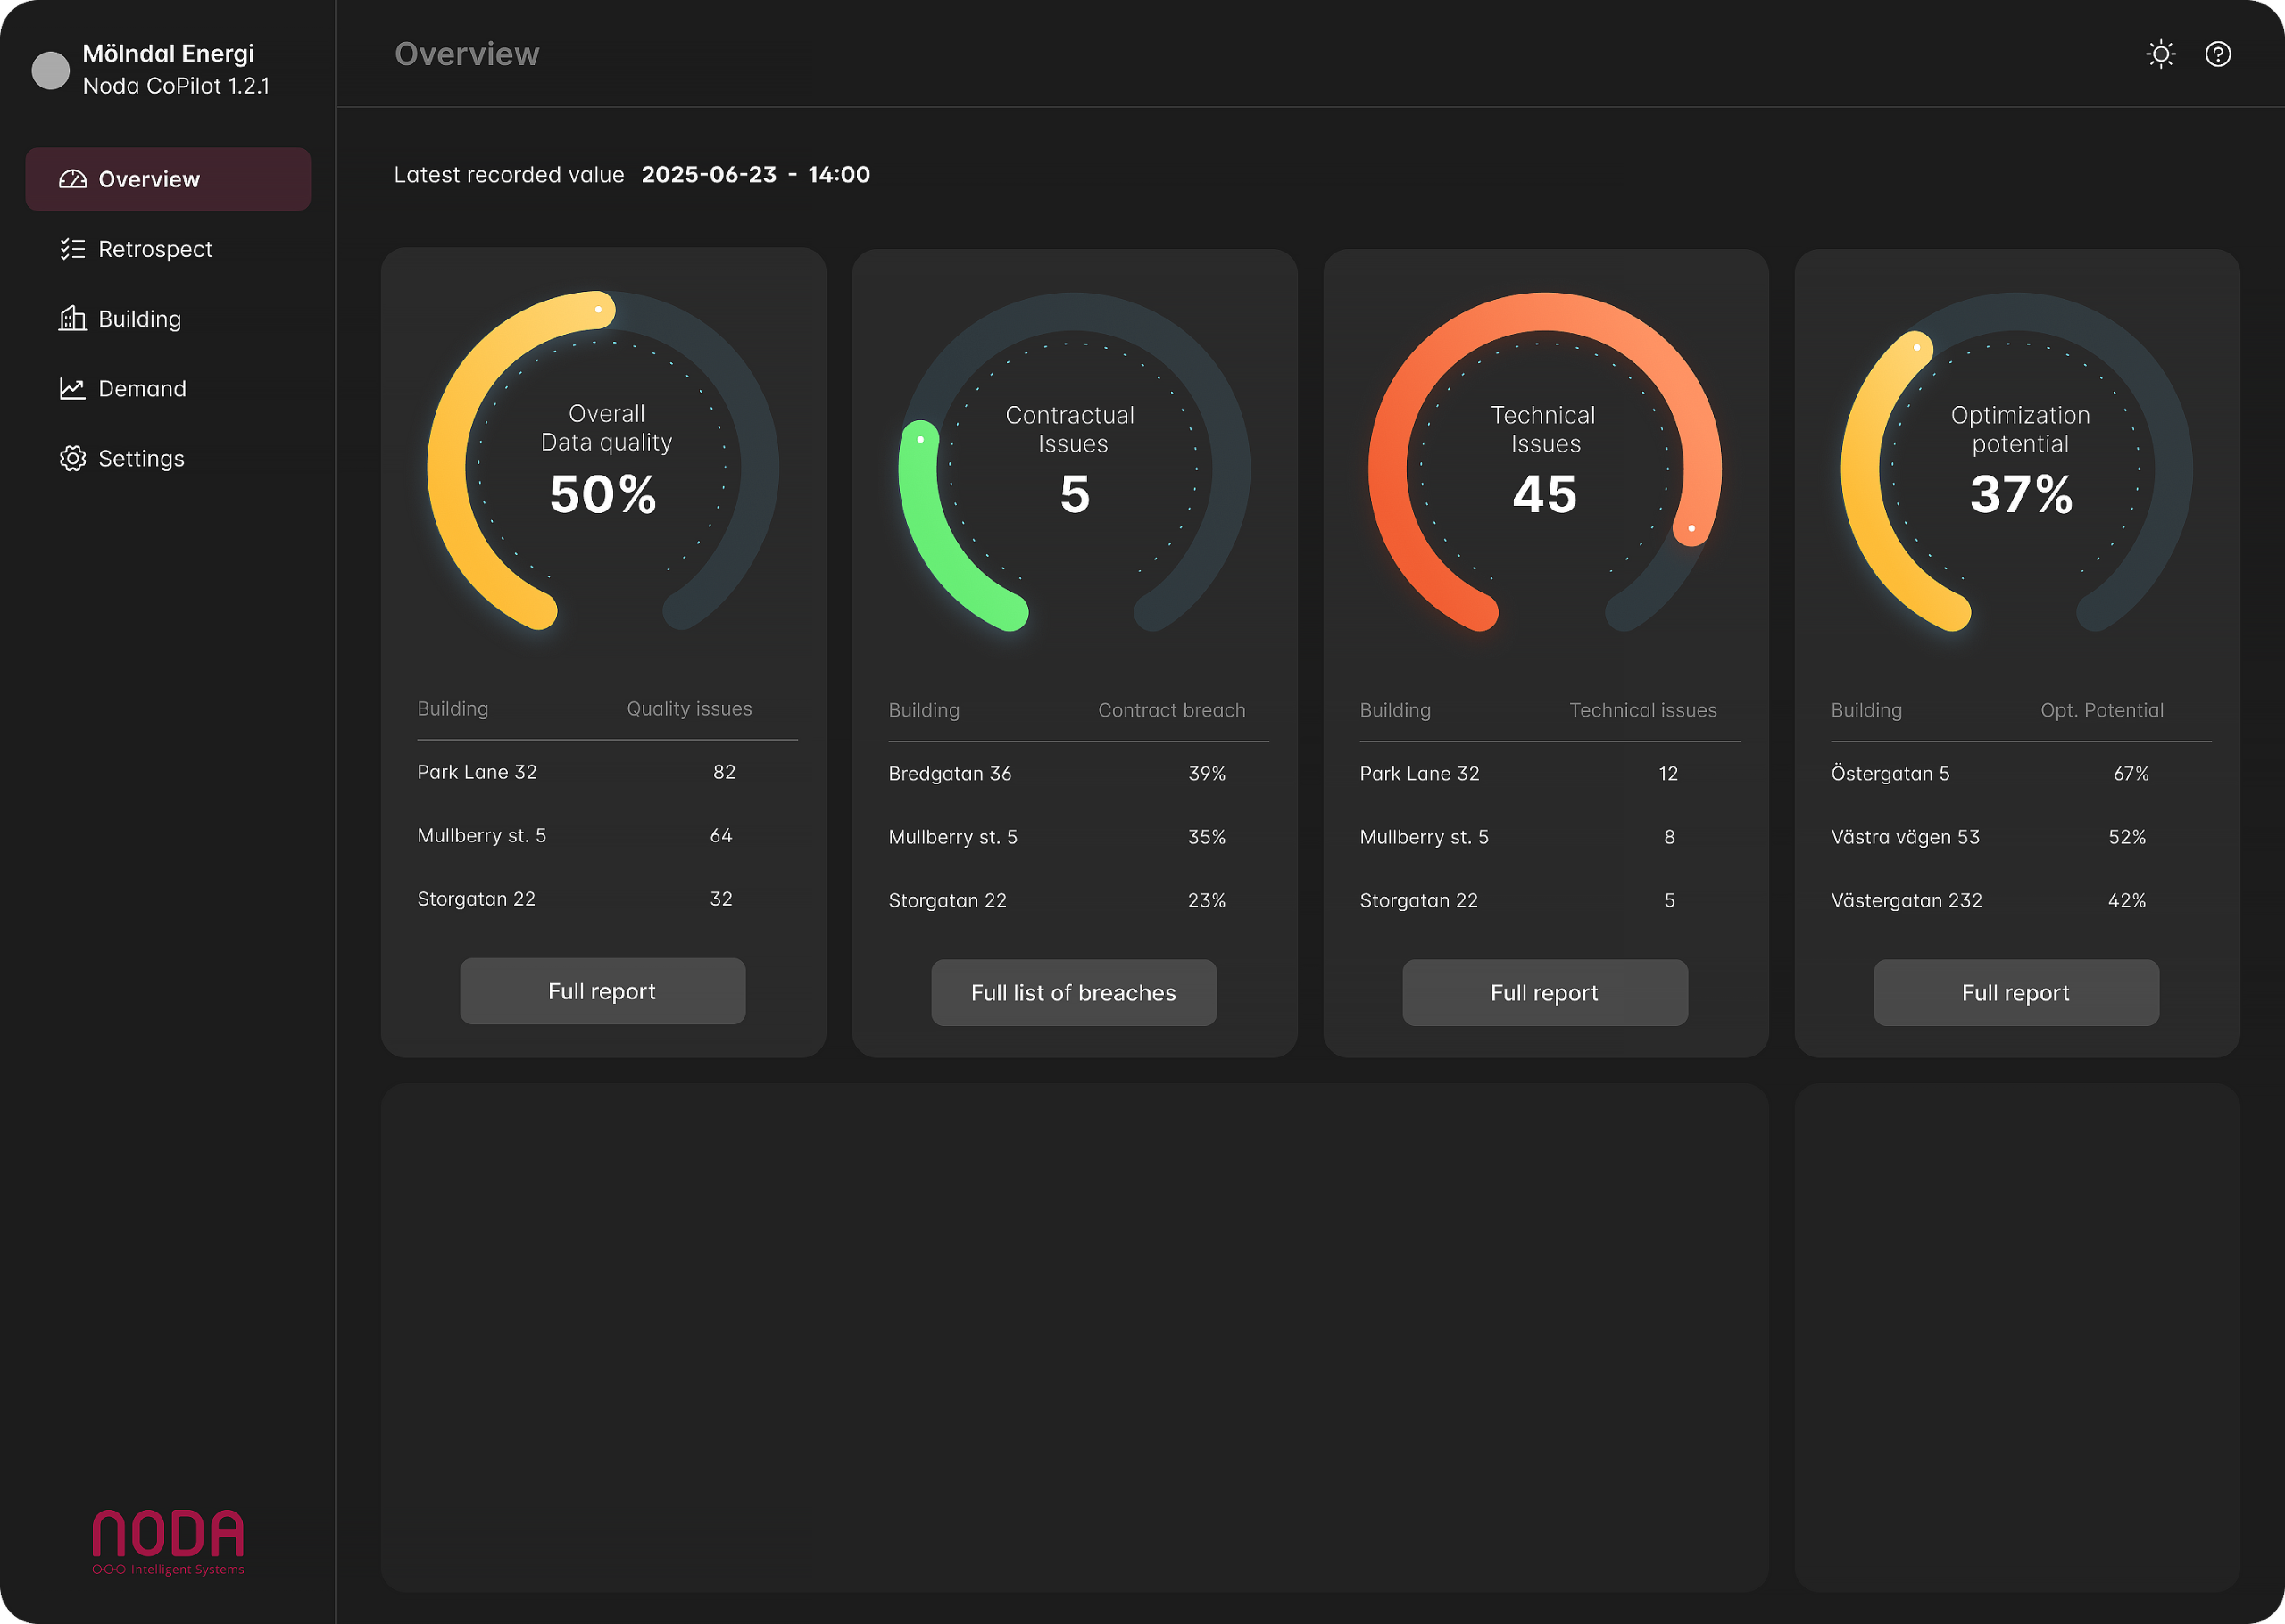Click the Demand chart icon
2285x1624 pixels.
[x=73, y=389]
